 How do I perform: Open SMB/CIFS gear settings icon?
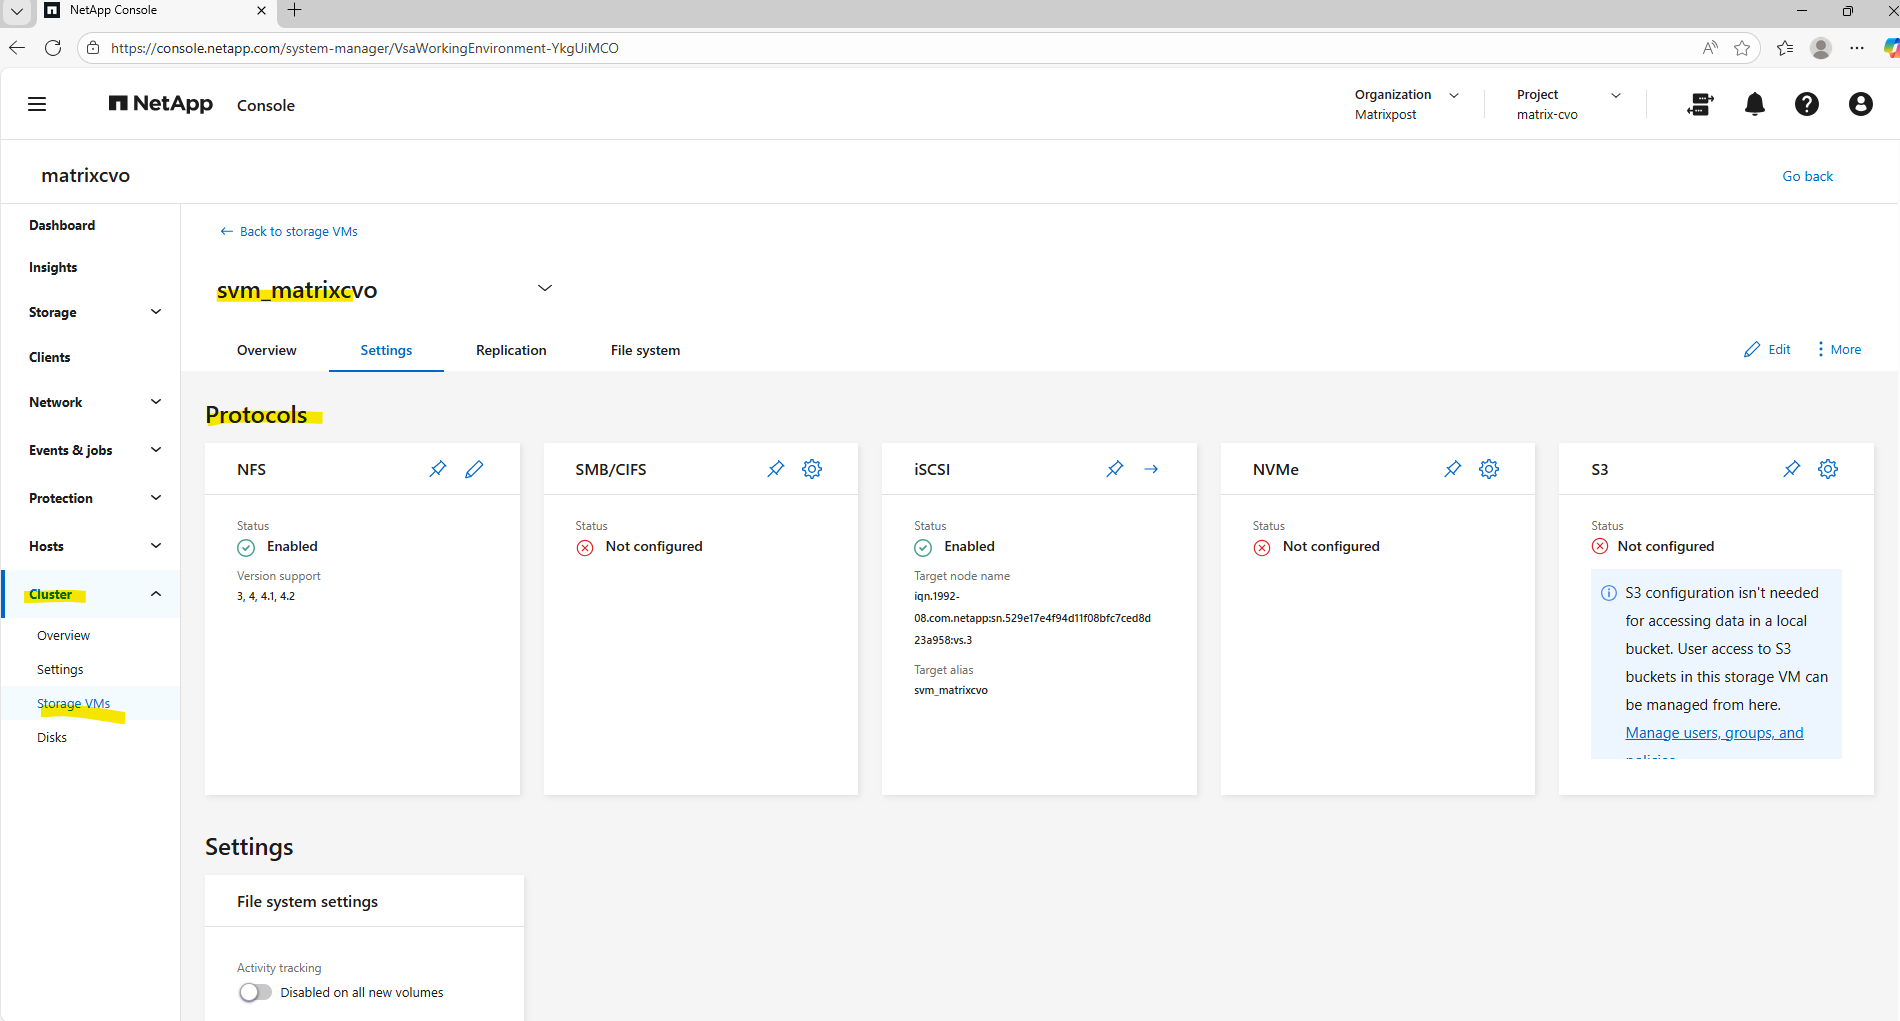point(812,469)
